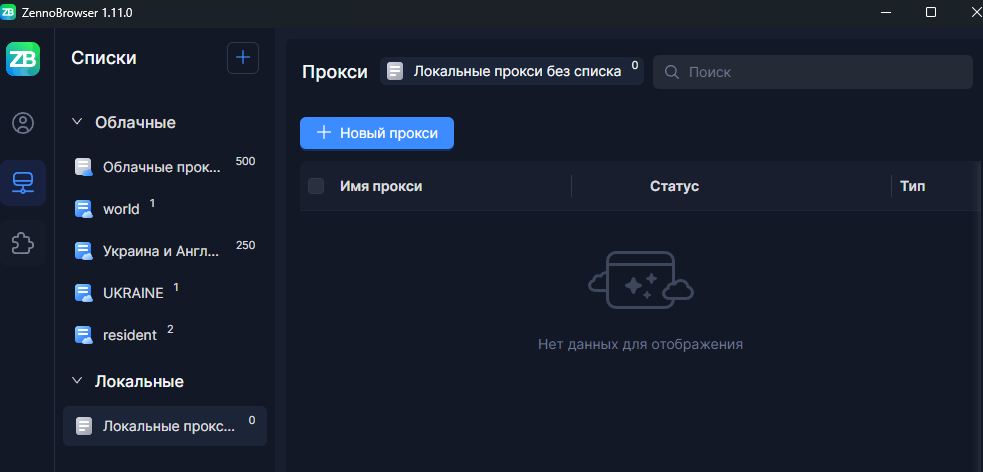Click the local list icon in sidebar row
The height and width of the screenshot is (472, 983).
(x=84, y=426)
